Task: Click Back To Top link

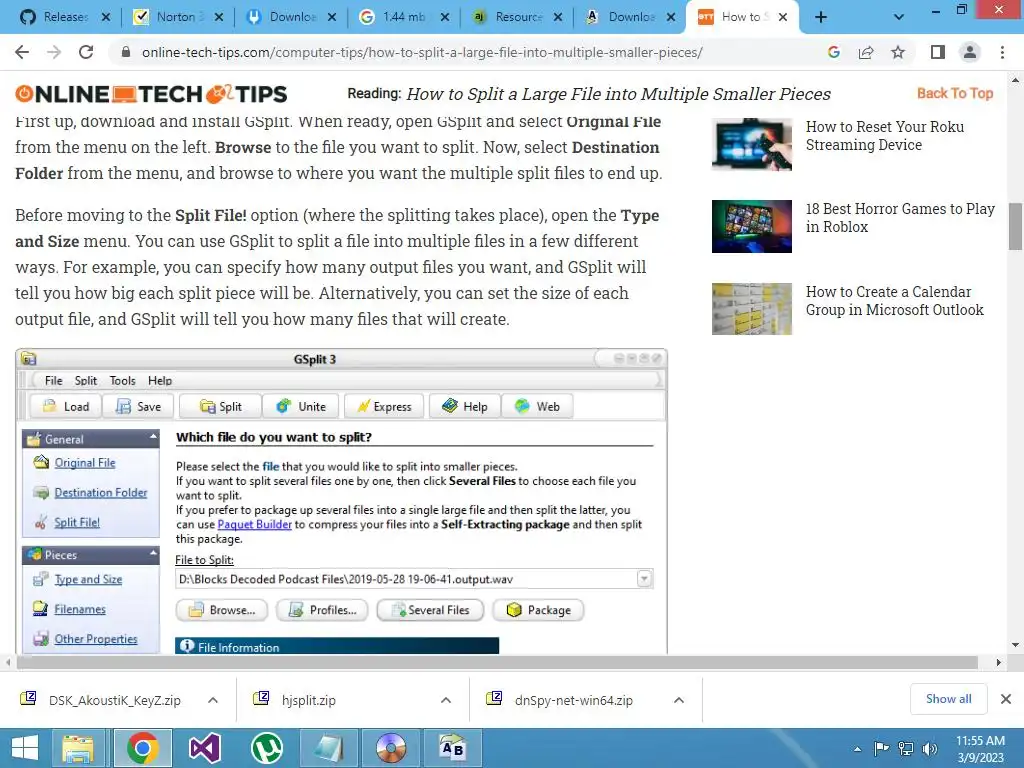Action: pos(955,93)
